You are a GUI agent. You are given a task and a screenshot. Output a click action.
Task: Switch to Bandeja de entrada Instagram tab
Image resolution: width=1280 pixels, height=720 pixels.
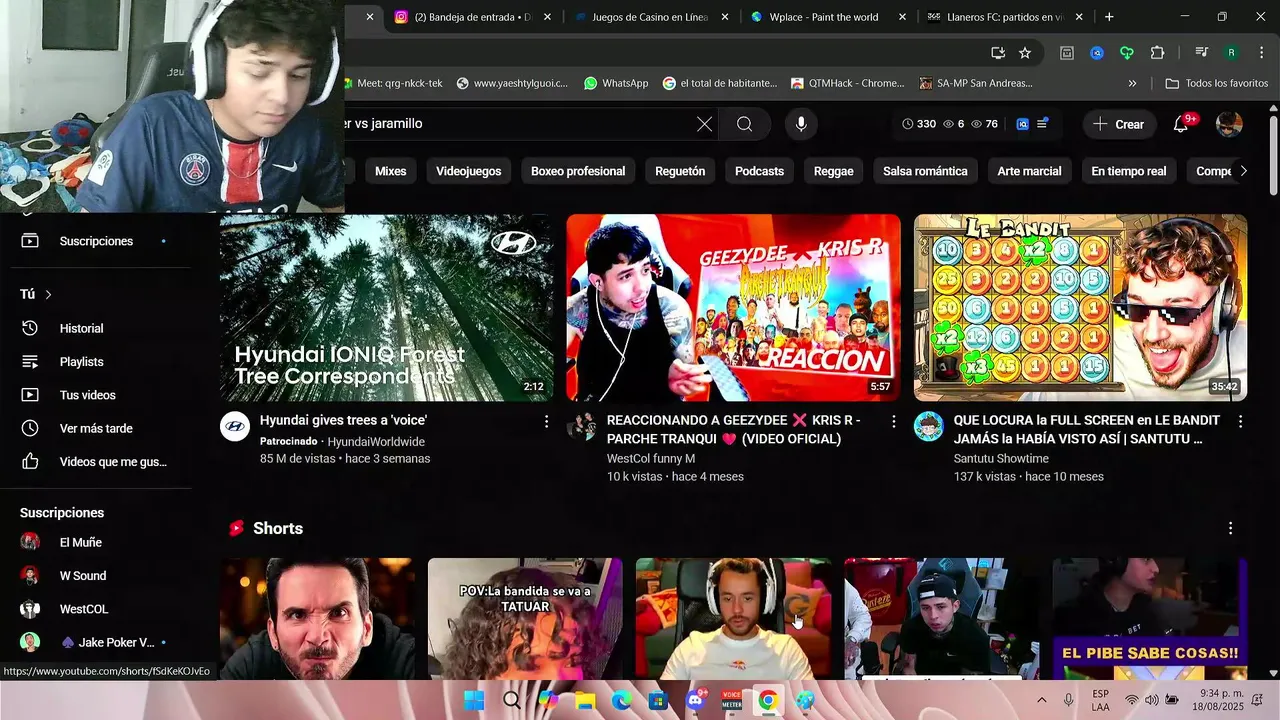[x=471, y=17]
